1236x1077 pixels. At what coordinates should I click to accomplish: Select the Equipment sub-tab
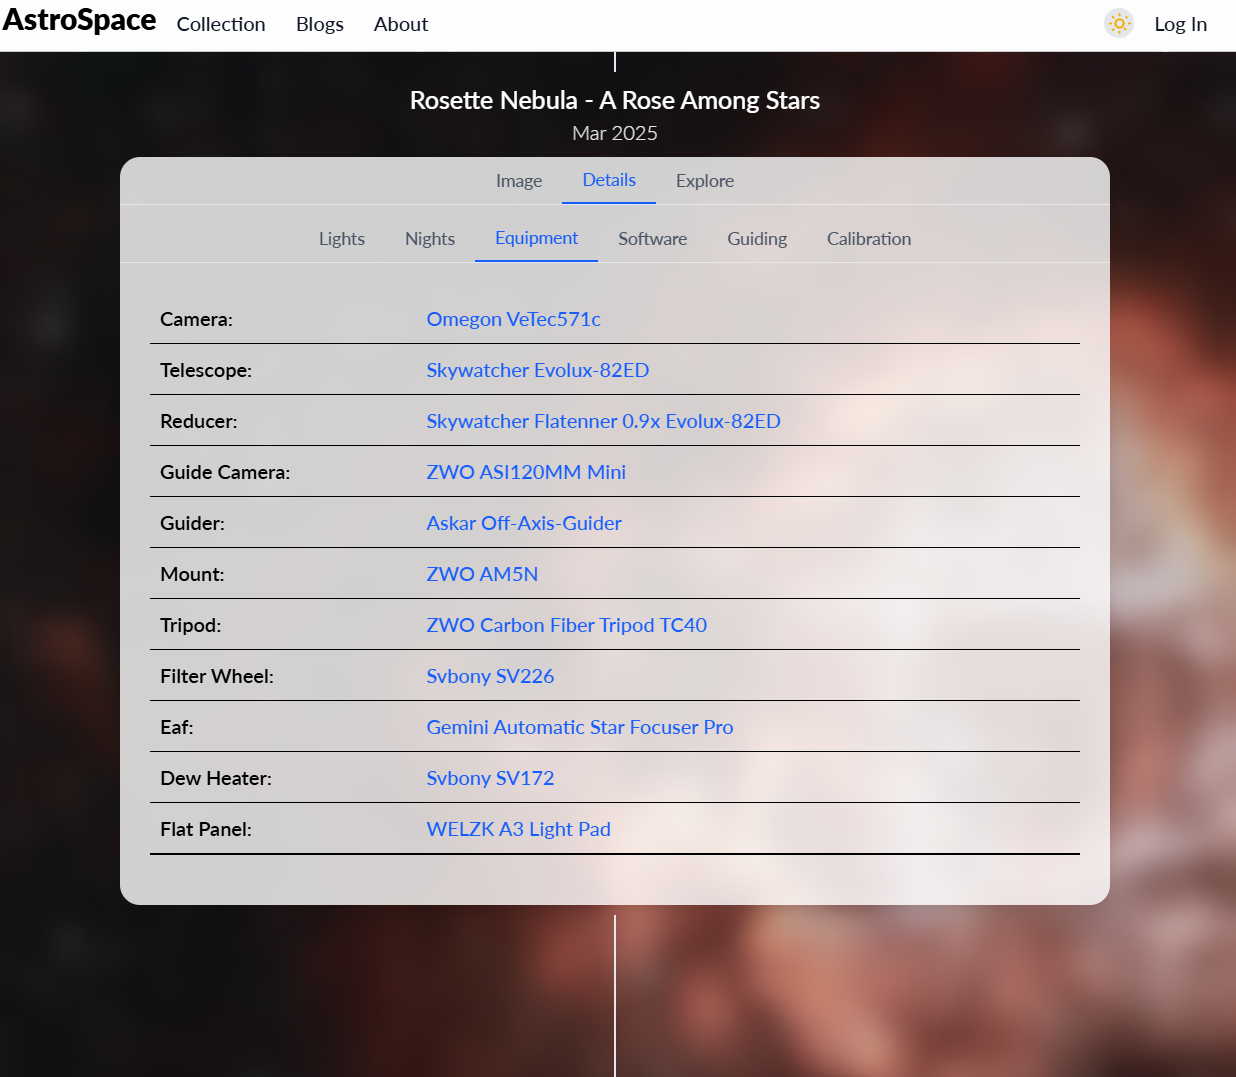point(536,238)
